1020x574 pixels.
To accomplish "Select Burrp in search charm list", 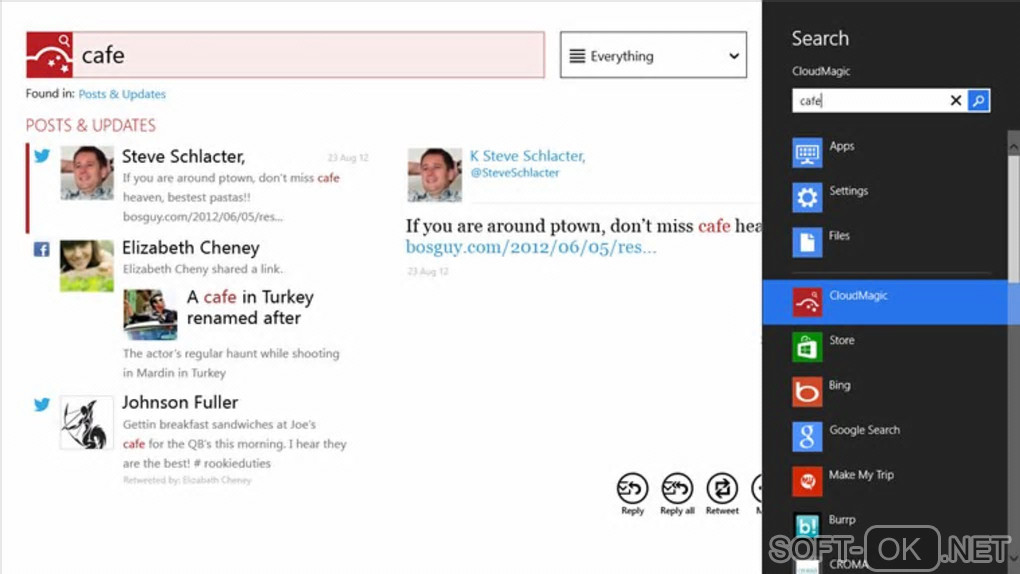I will click(x=887, y=526).
